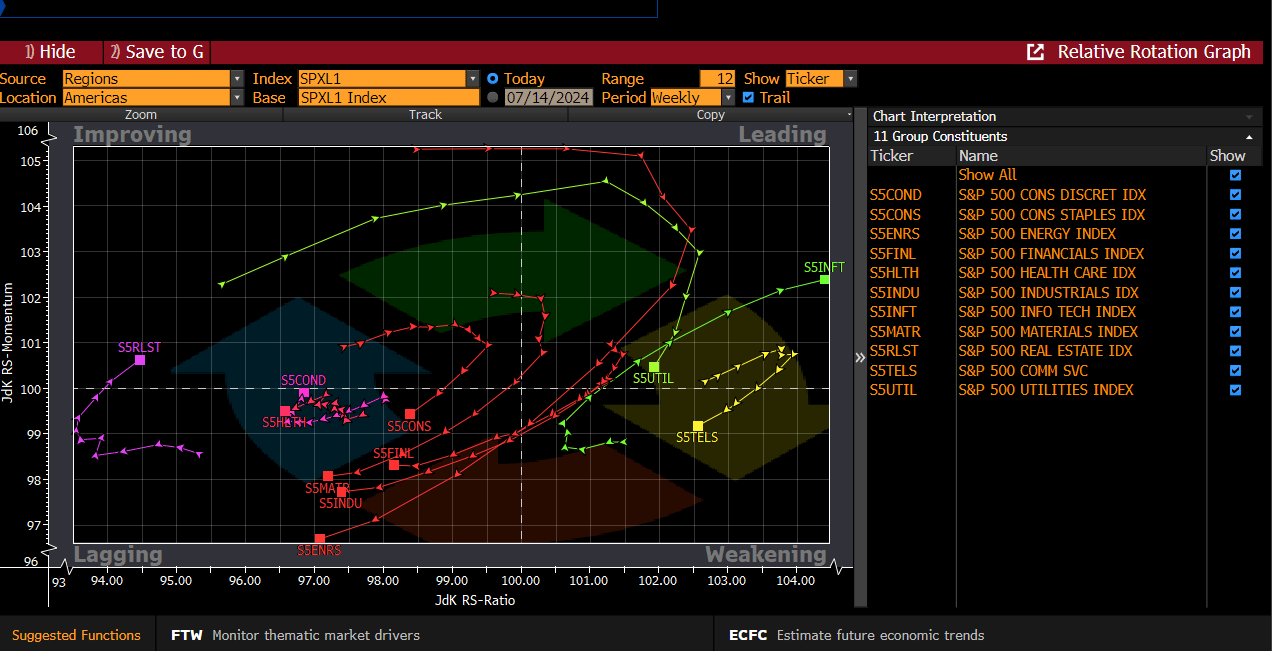The width and height of the screenshot is (1272, 651).
Task: Click the yellow S5TELS marker on the chart
Action: 698,426
